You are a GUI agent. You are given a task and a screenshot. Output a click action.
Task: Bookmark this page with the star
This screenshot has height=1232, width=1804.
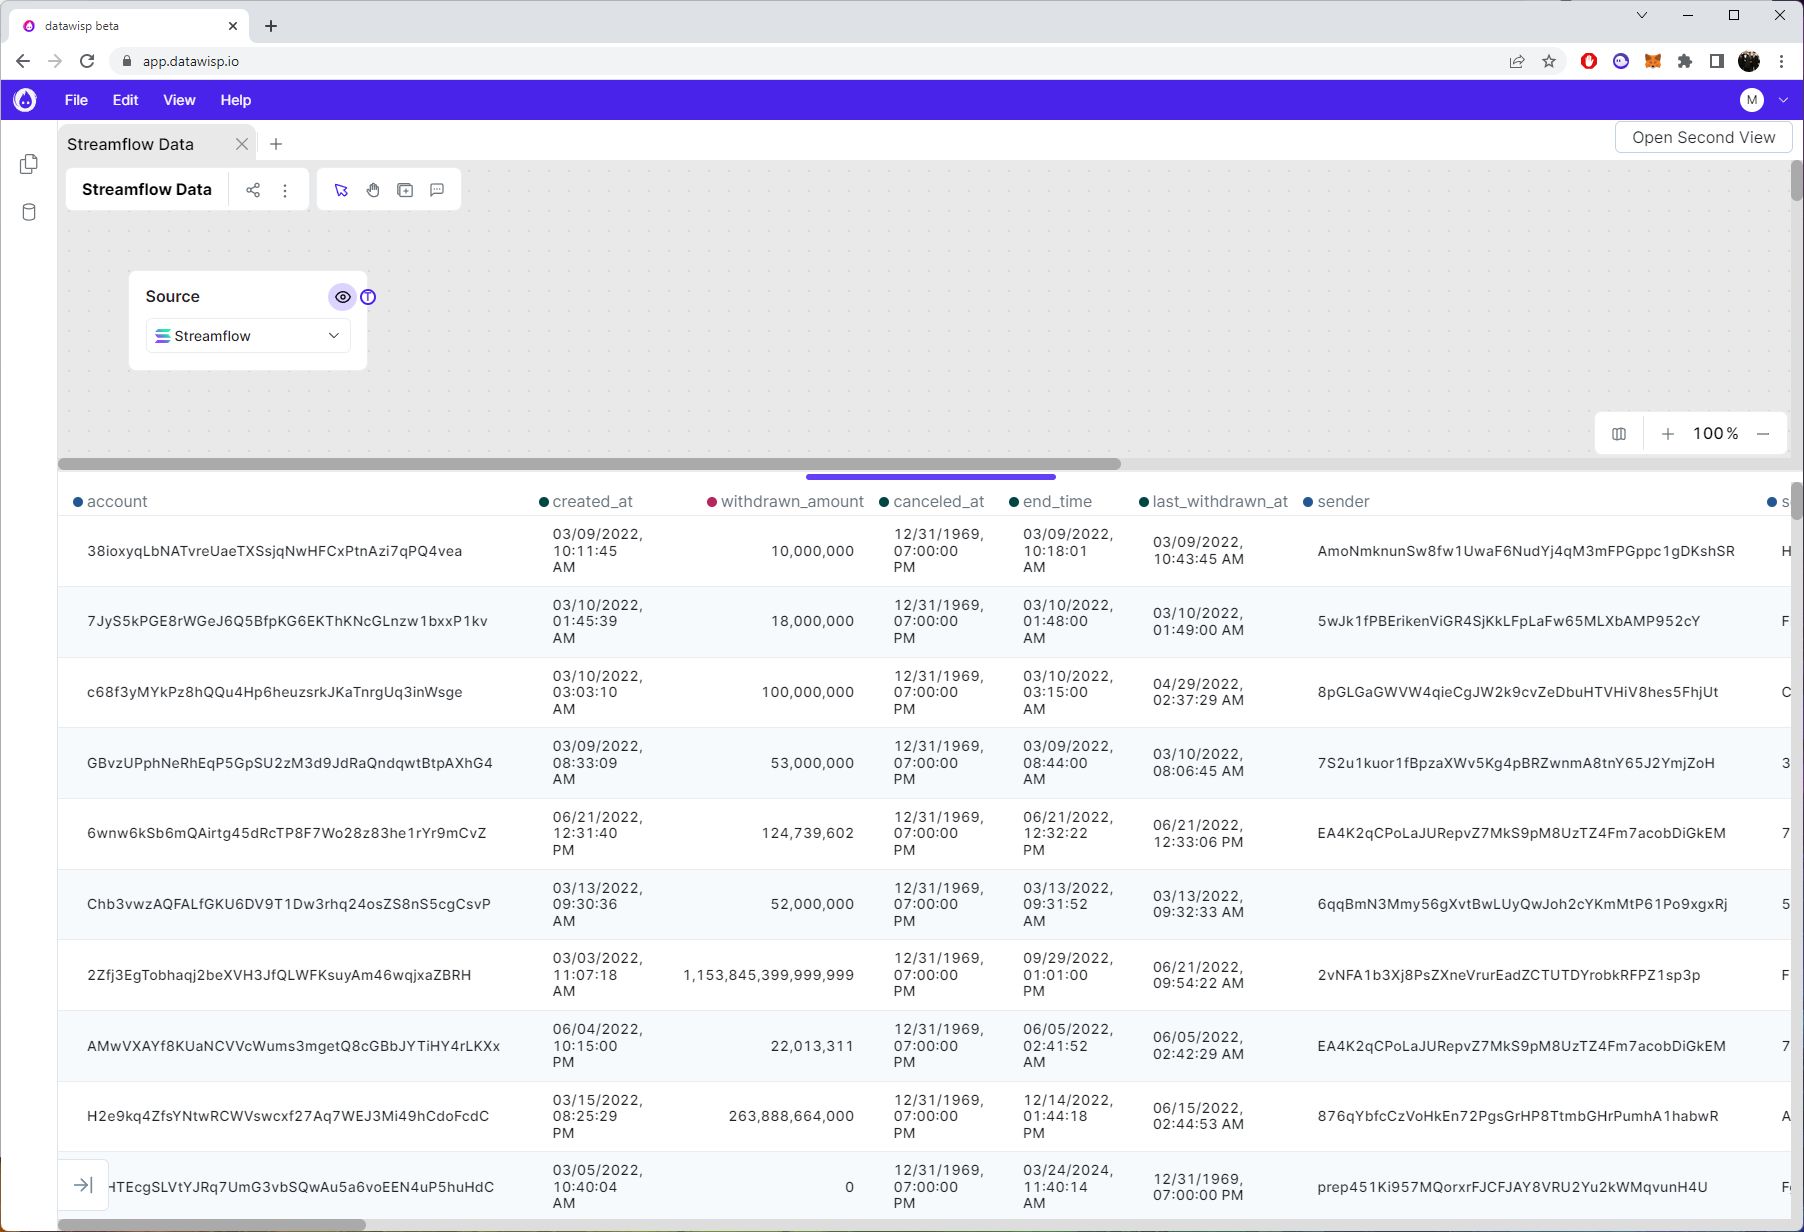click(1549, 61)
